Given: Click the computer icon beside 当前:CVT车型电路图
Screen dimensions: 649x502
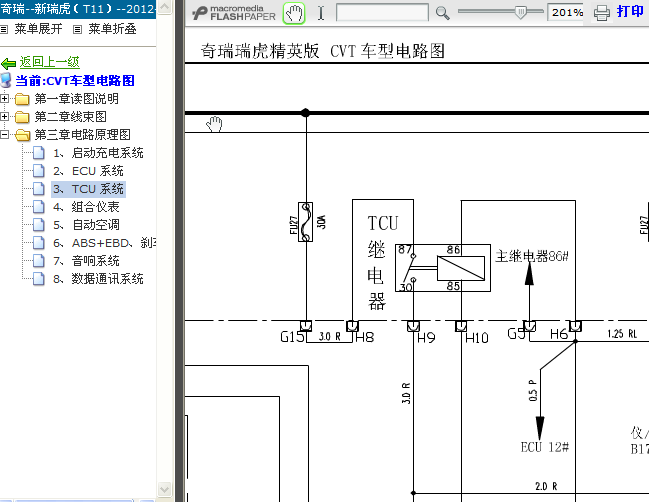Looking at the screenshot, I should point(6,81).
